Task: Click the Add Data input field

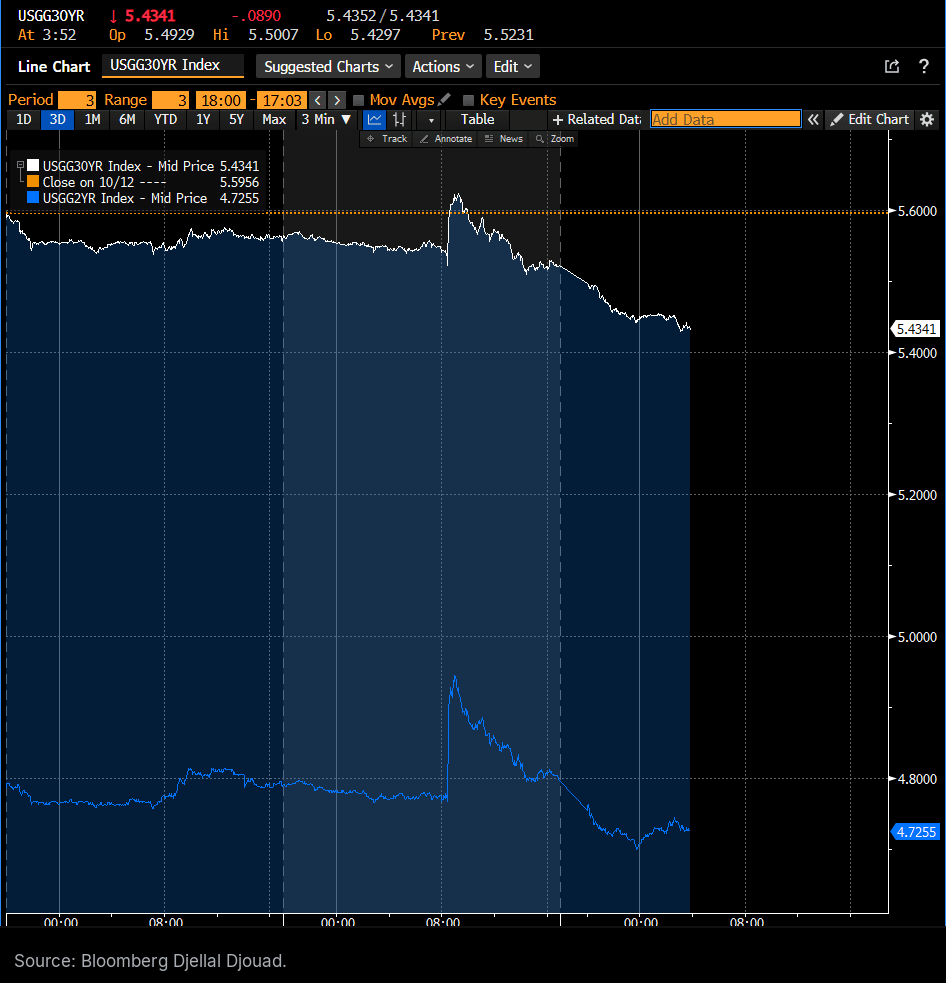Action: [725, 119]
